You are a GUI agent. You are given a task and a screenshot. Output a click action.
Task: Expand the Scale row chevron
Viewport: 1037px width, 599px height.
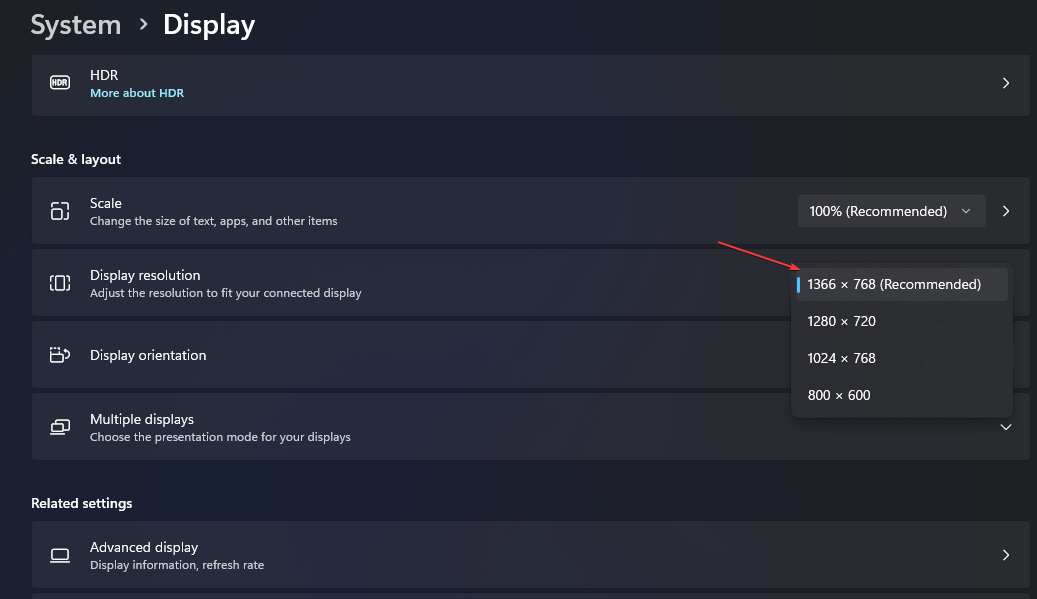point(1006,211)
